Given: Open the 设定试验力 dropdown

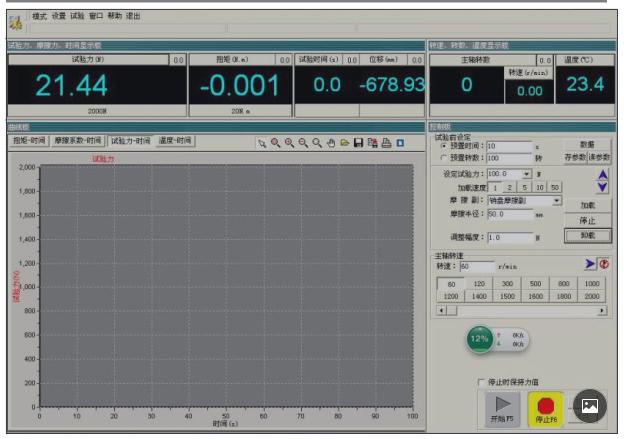Looking at the screenshot, I should [526, 174].
